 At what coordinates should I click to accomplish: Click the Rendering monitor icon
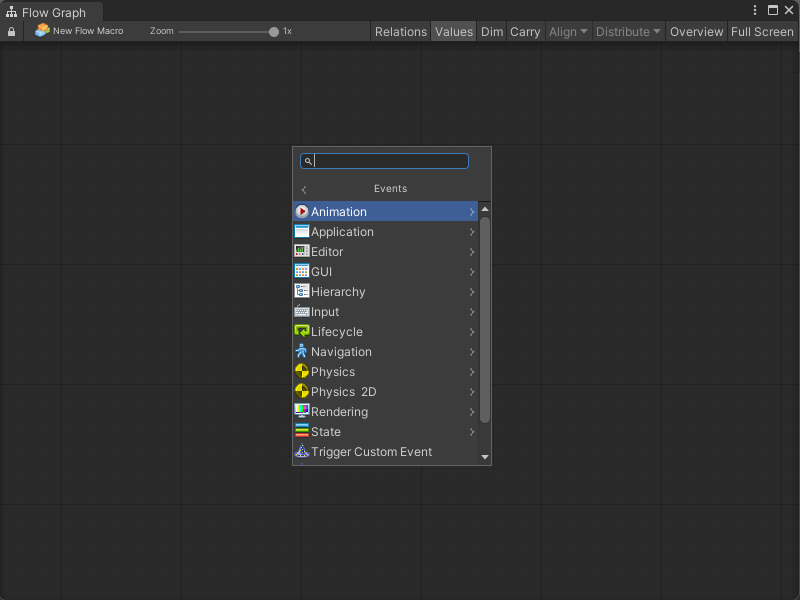click(x=302, y=412)
